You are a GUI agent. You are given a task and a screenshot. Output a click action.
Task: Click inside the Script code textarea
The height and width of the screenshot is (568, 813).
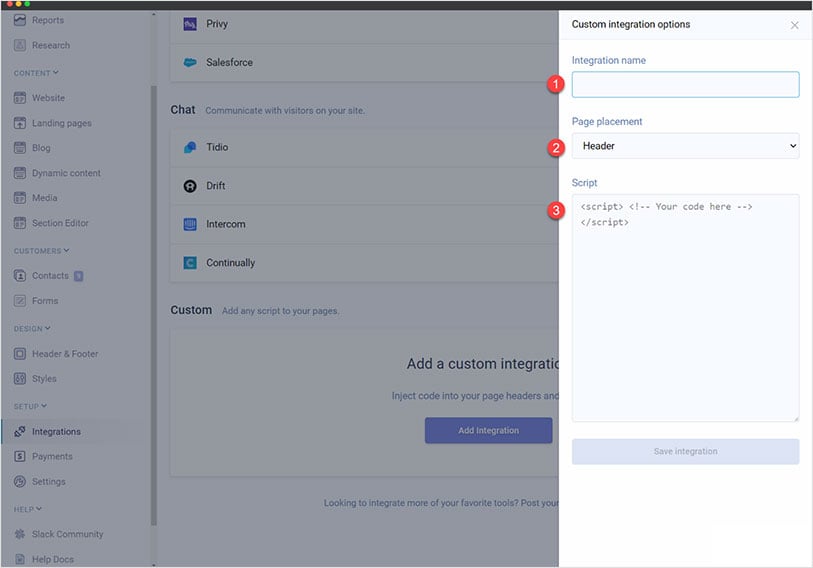685,320
